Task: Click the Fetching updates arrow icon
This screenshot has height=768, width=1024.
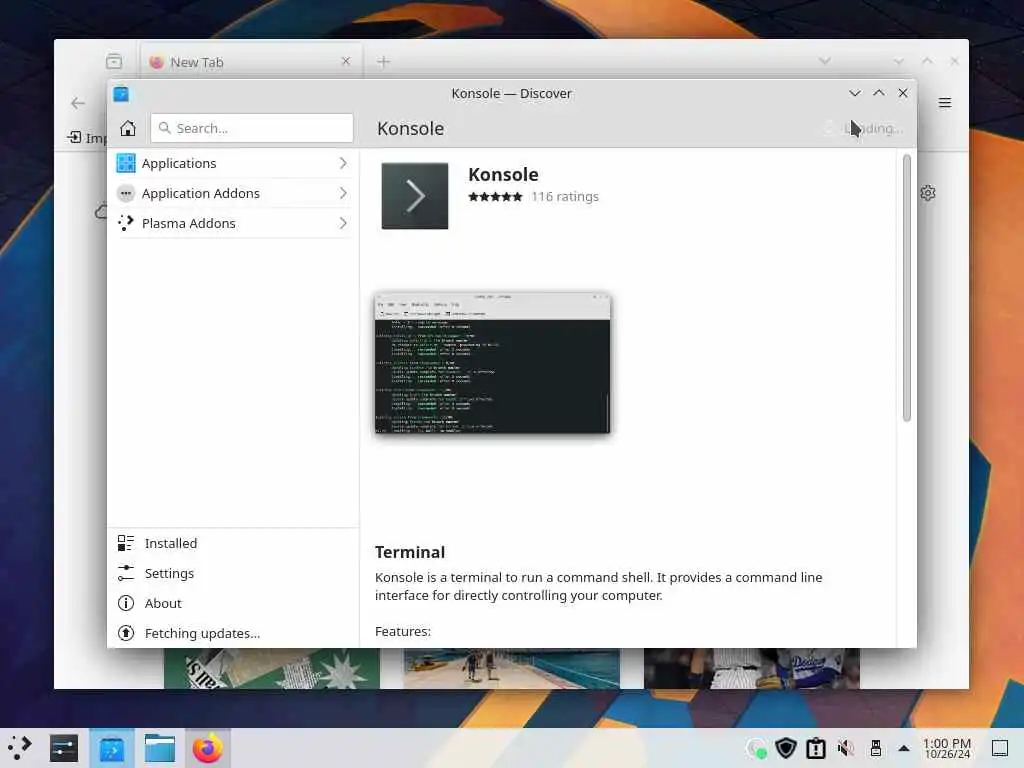Action: pos(125,633)
